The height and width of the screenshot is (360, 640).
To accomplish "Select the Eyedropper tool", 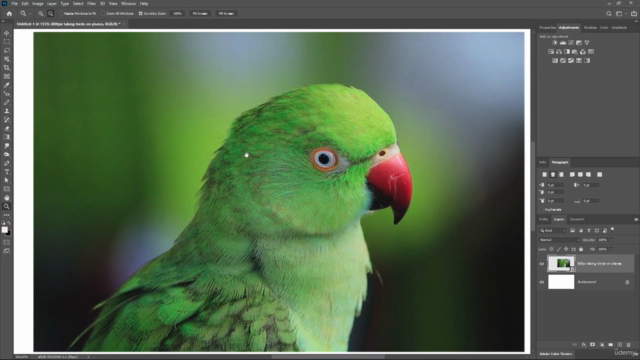I will click(7, 85).
